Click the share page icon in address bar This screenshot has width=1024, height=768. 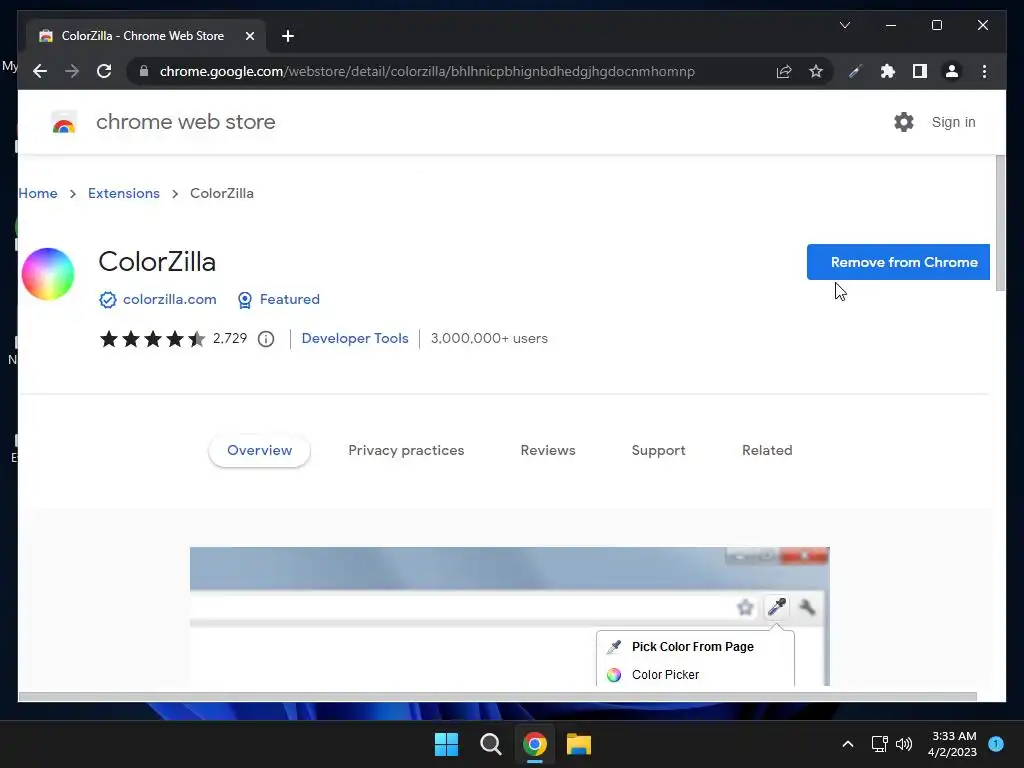(784, 71)
